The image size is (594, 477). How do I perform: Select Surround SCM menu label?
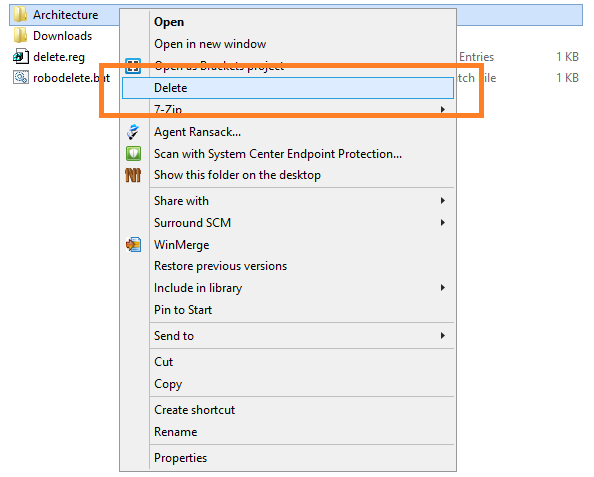pos(192,223)
